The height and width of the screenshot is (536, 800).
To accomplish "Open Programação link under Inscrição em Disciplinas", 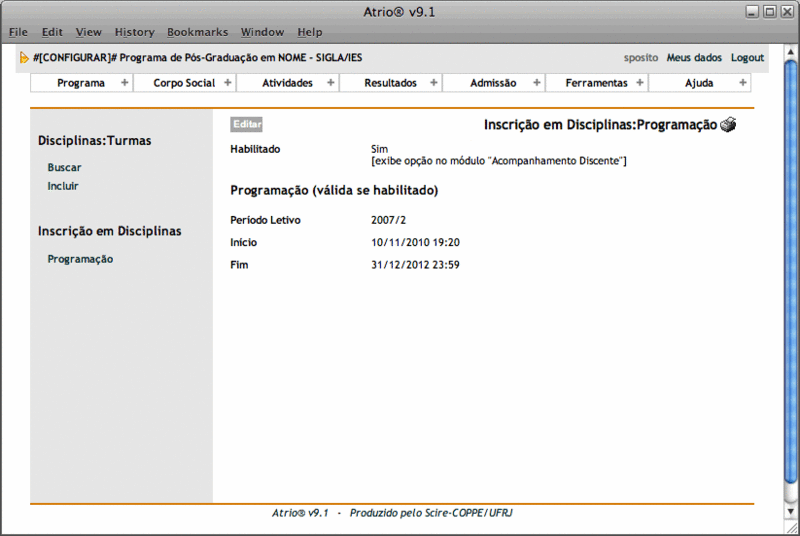I will point(80,259).
